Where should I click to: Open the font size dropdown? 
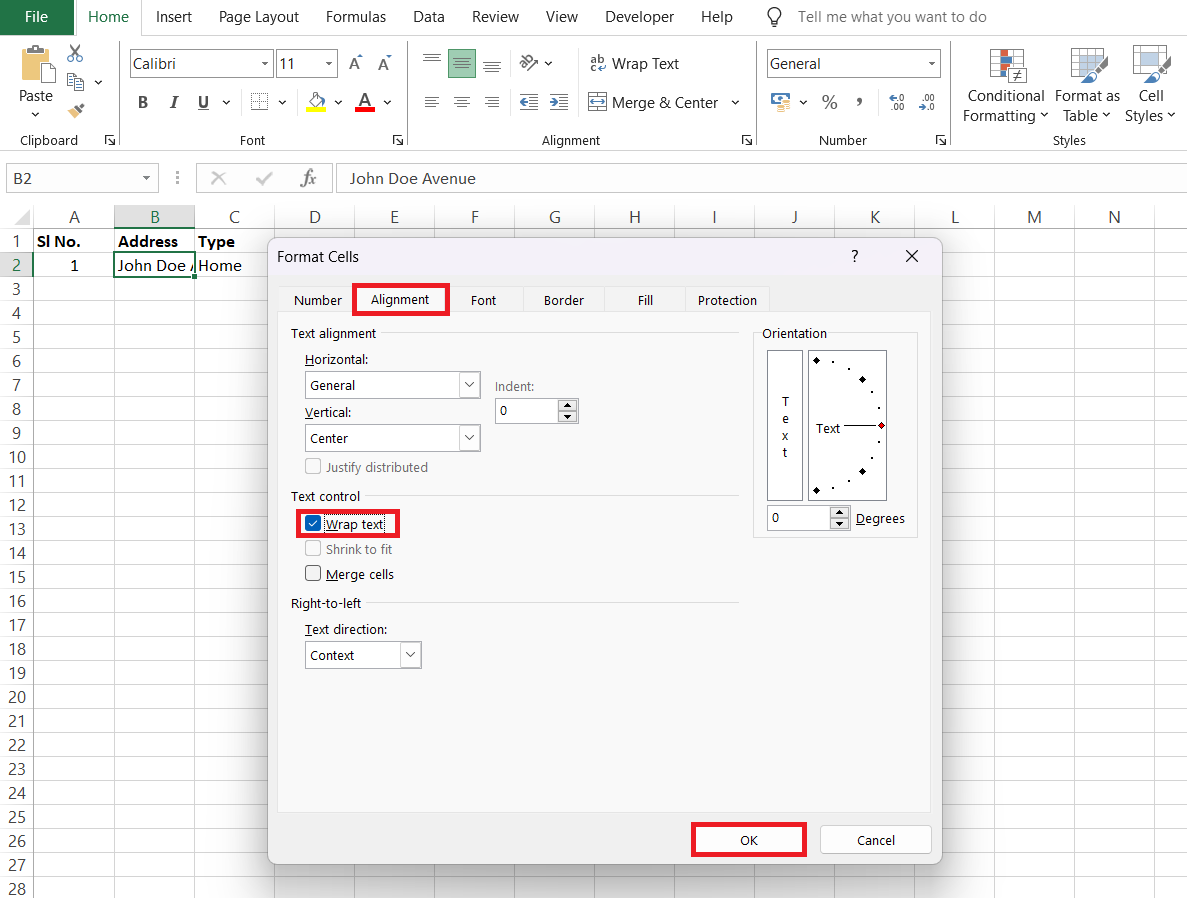[329, 64]
